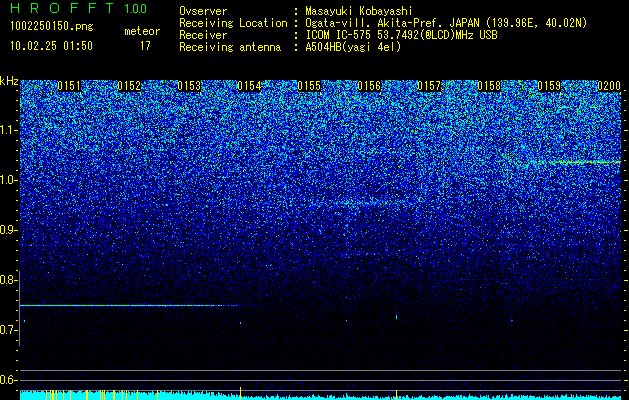Click the 0154 time marker
This screenshot has width=629, height=400.
click(249, 86)
